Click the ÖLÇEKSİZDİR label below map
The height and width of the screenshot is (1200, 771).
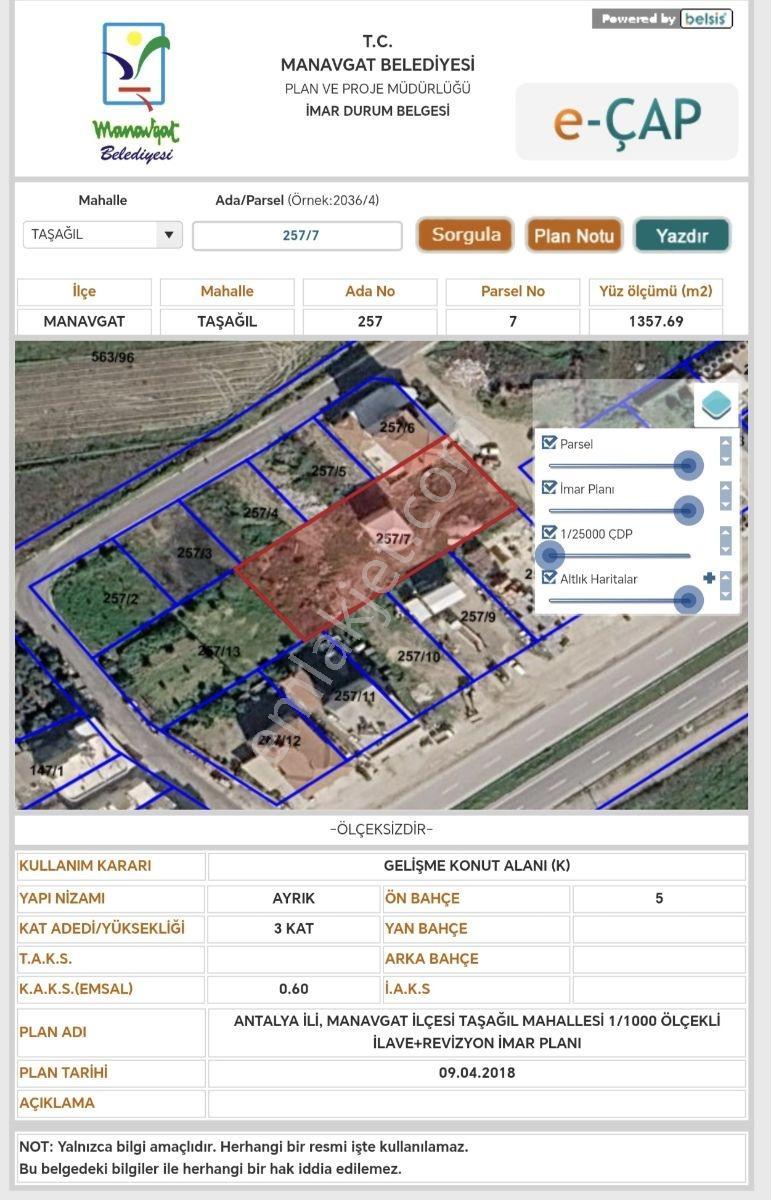(381, 829)
